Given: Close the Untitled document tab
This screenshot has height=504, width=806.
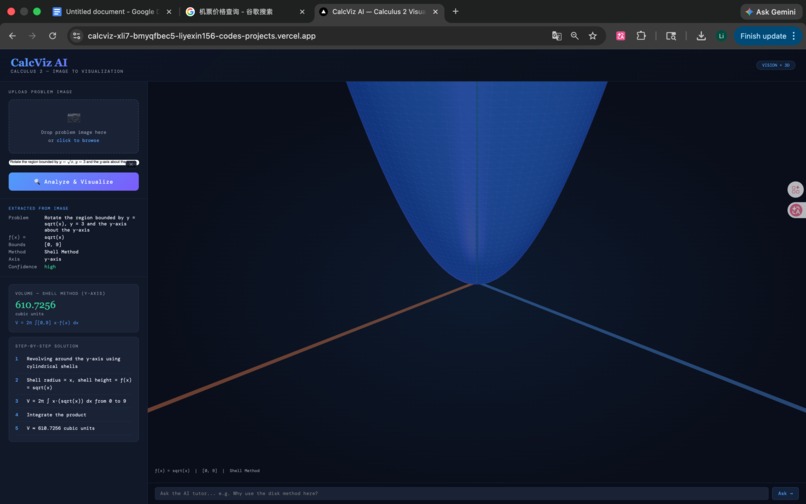Looking at the screenshot, I should [169, 11].
